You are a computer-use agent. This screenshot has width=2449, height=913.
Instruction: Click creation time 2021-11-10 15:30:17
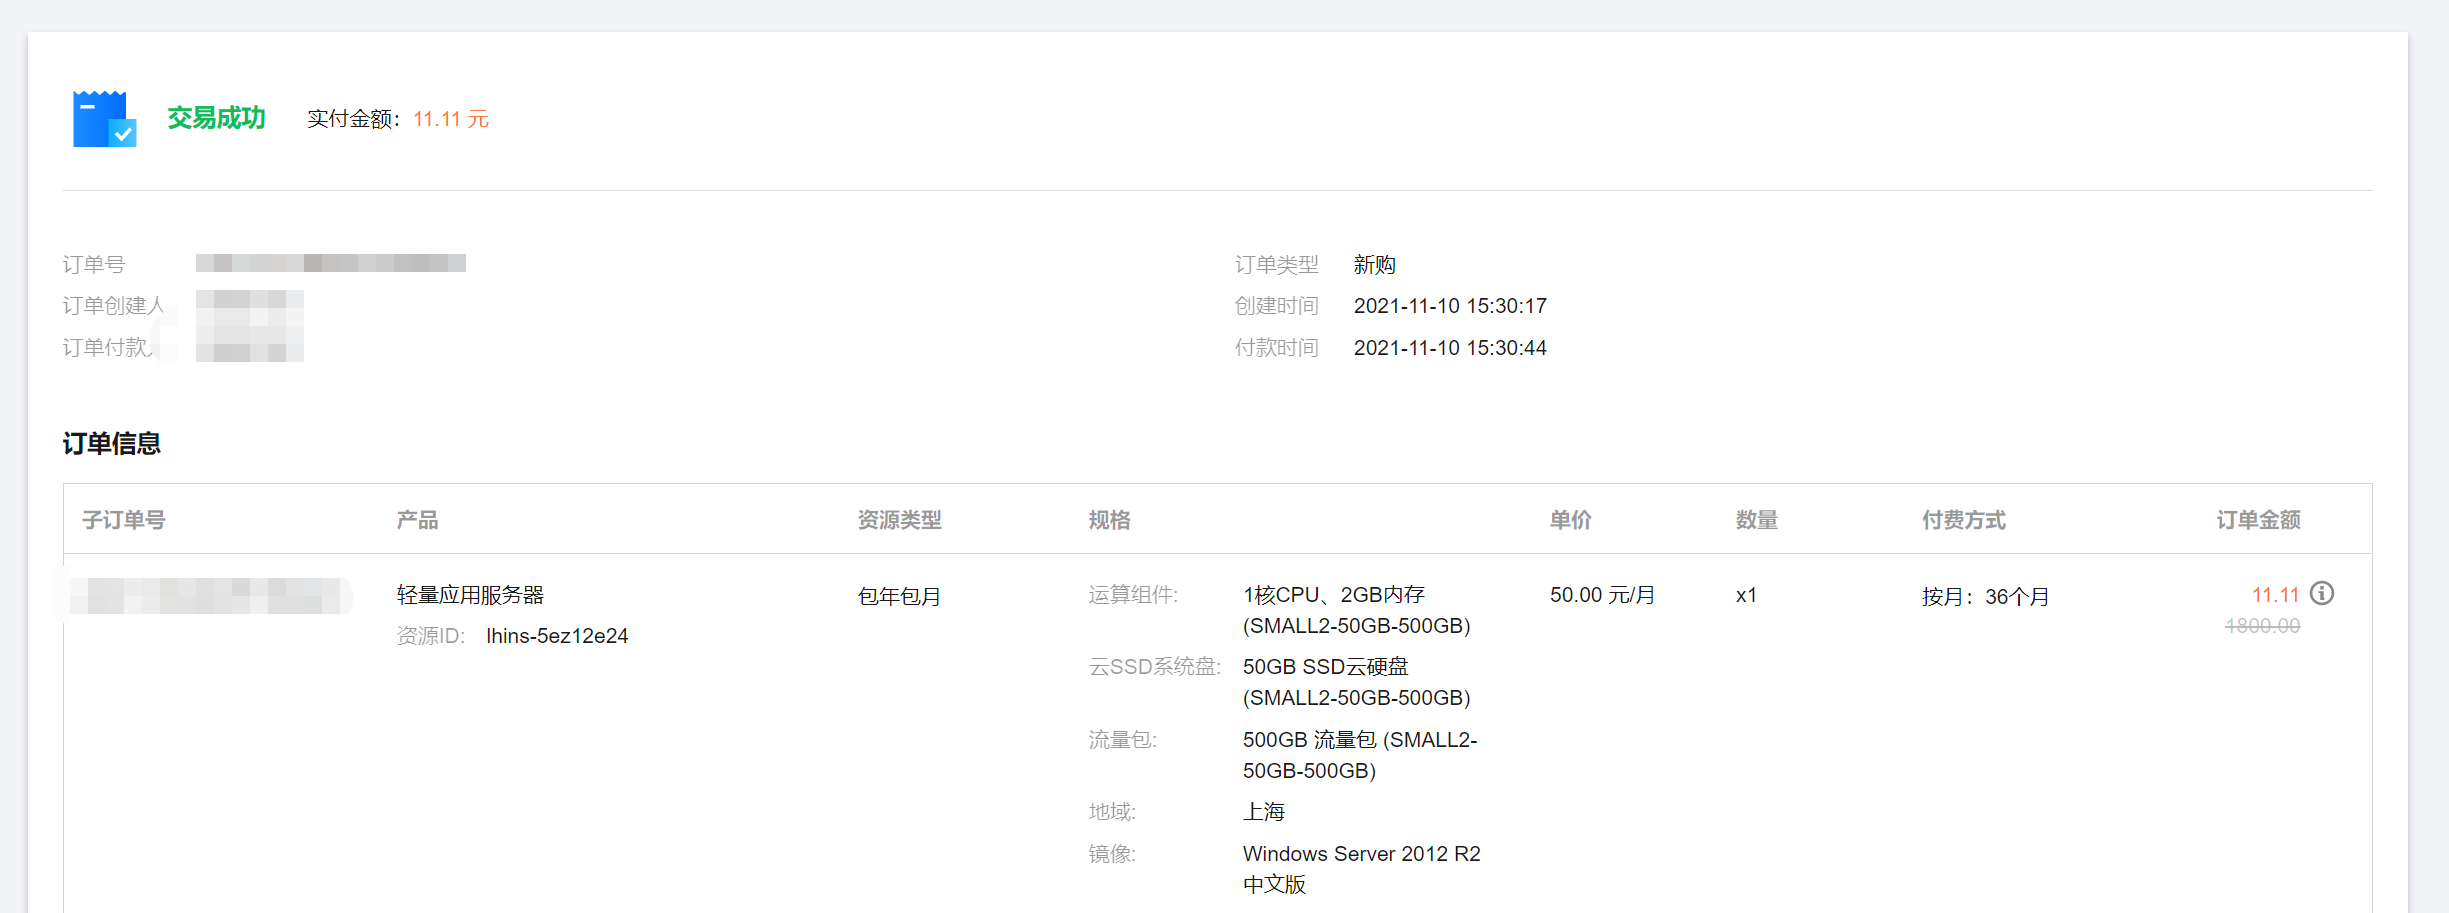(x=1450, y=306)
